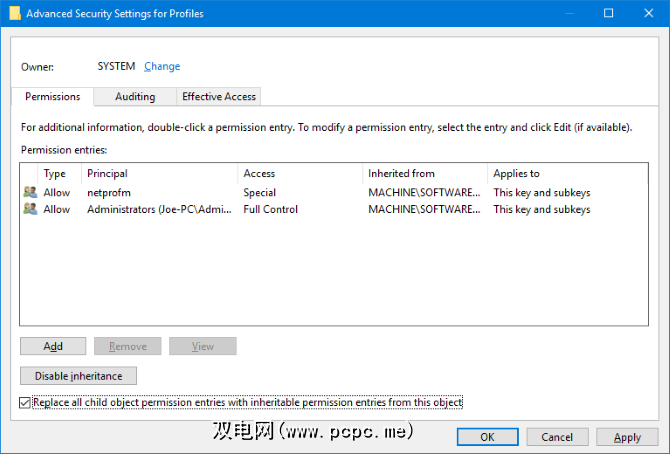Toggle the Replace all child object permissions checkbox
The image size is (670, 454).
[x=25, y=403]
